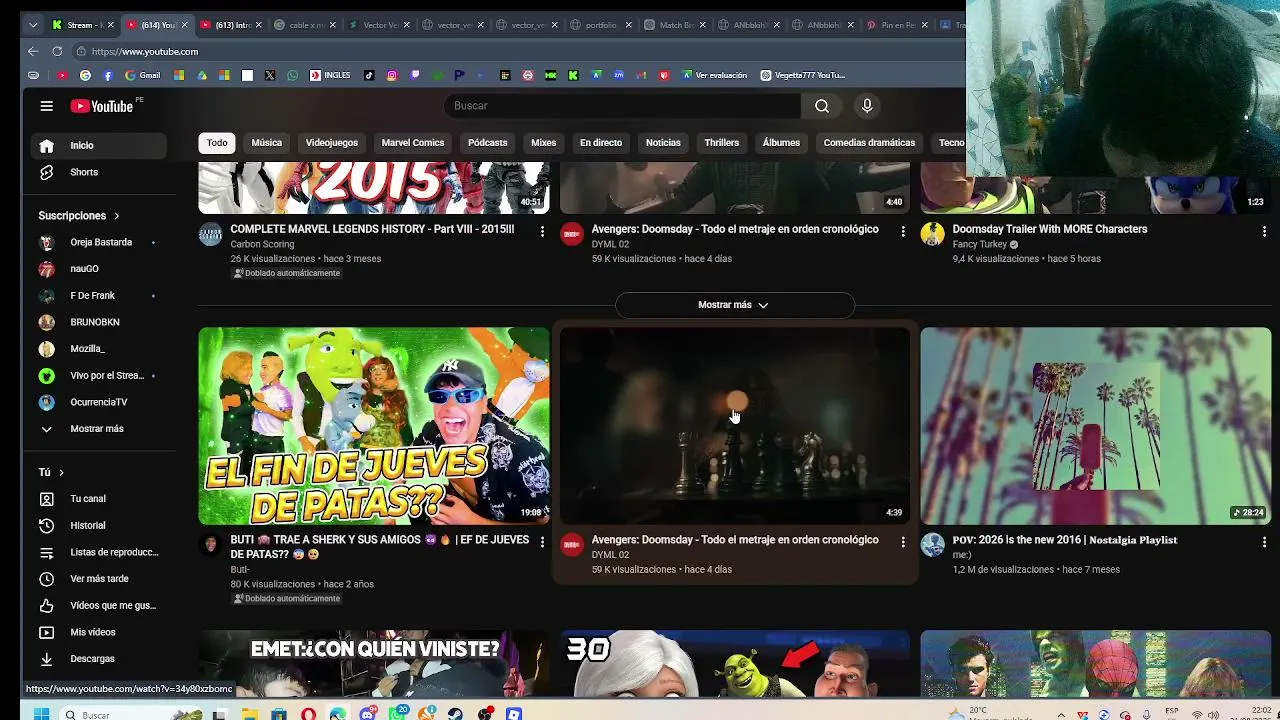
Task: Select the Thrillers filter chip
Action: click(722, 143)
